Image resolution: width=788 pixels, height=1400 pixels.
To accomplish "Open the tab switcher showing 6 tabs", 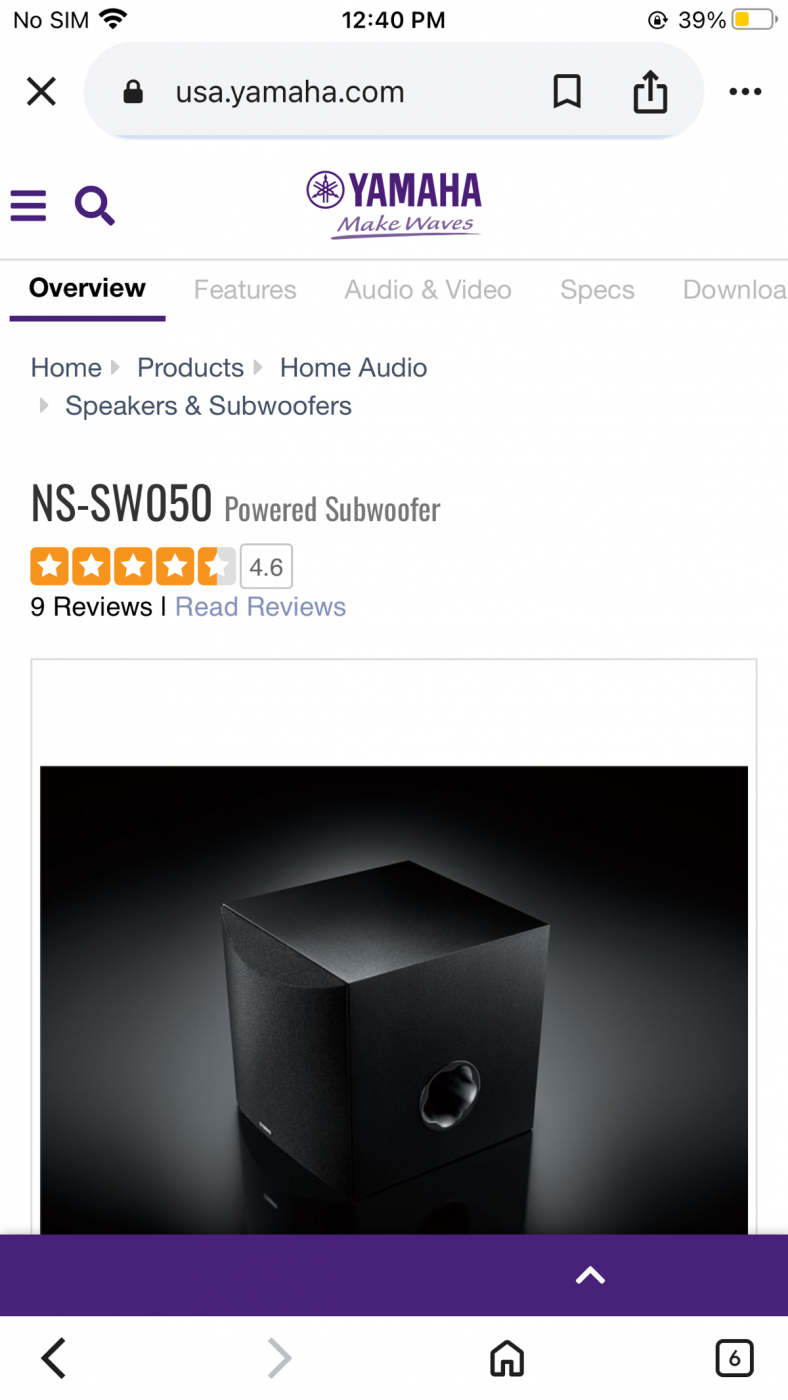I will 734,1358.
